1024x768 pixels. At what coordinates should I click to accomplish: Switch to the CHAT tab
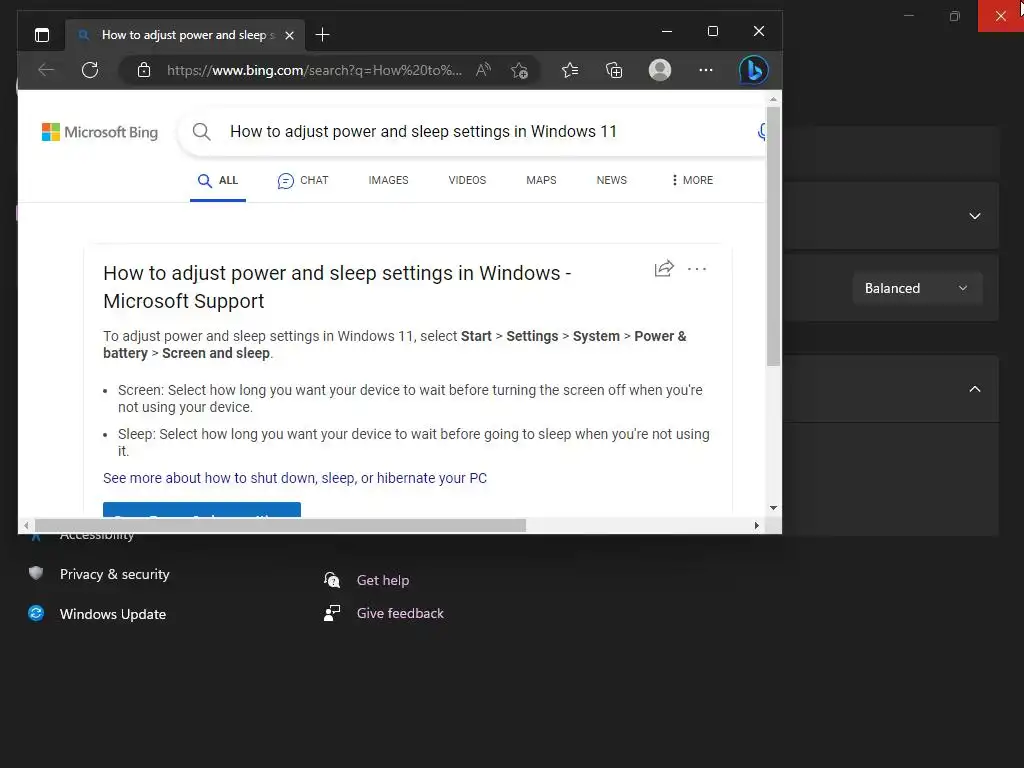pos(303,180)
